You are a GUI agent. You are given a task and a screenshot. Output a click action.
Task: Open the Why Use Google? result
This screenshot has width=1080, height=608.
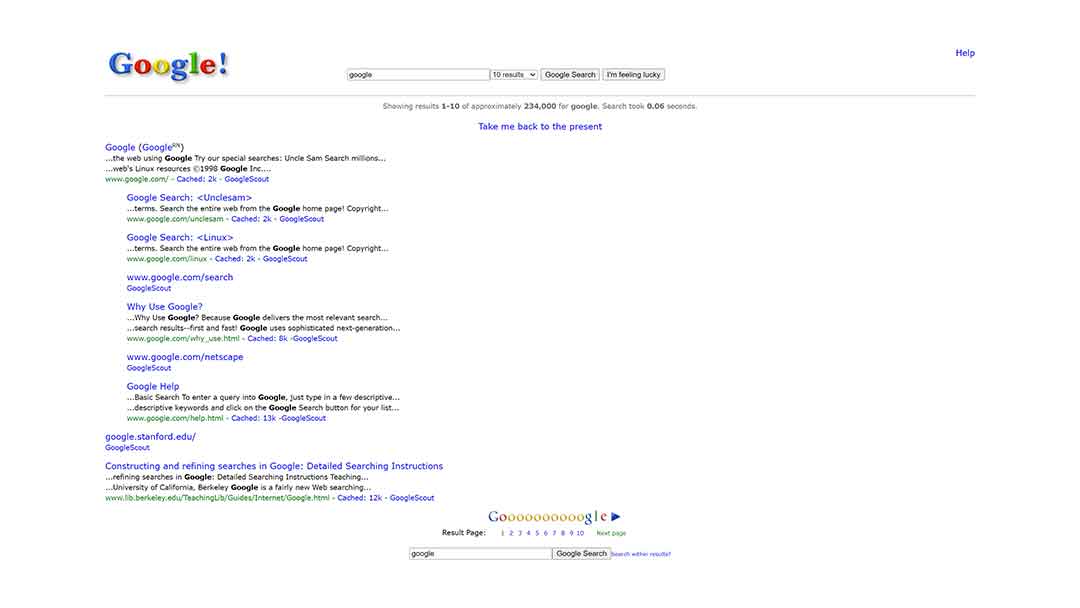pos(164,307)
